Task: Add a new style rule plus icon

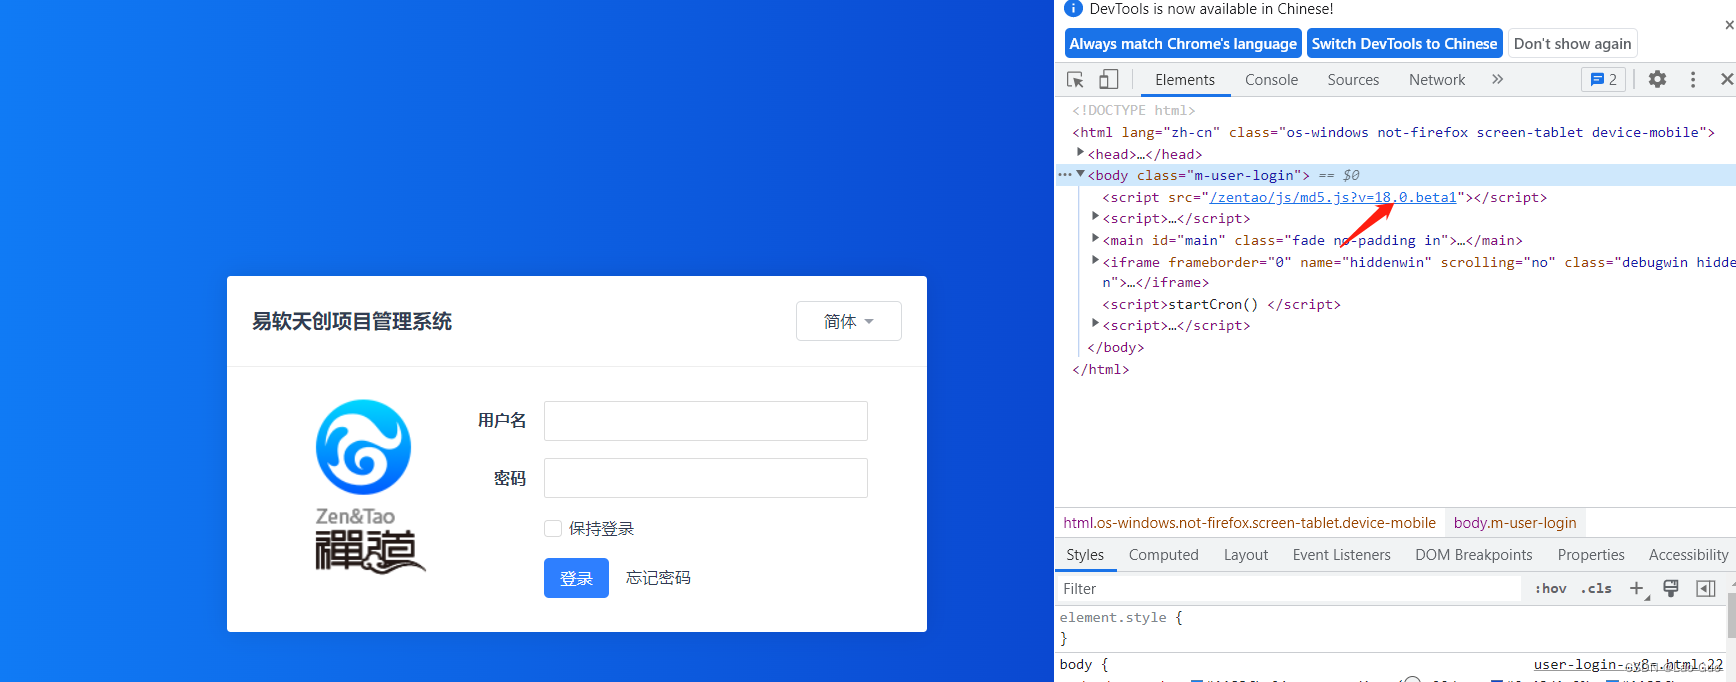Action: [1637, 588]
